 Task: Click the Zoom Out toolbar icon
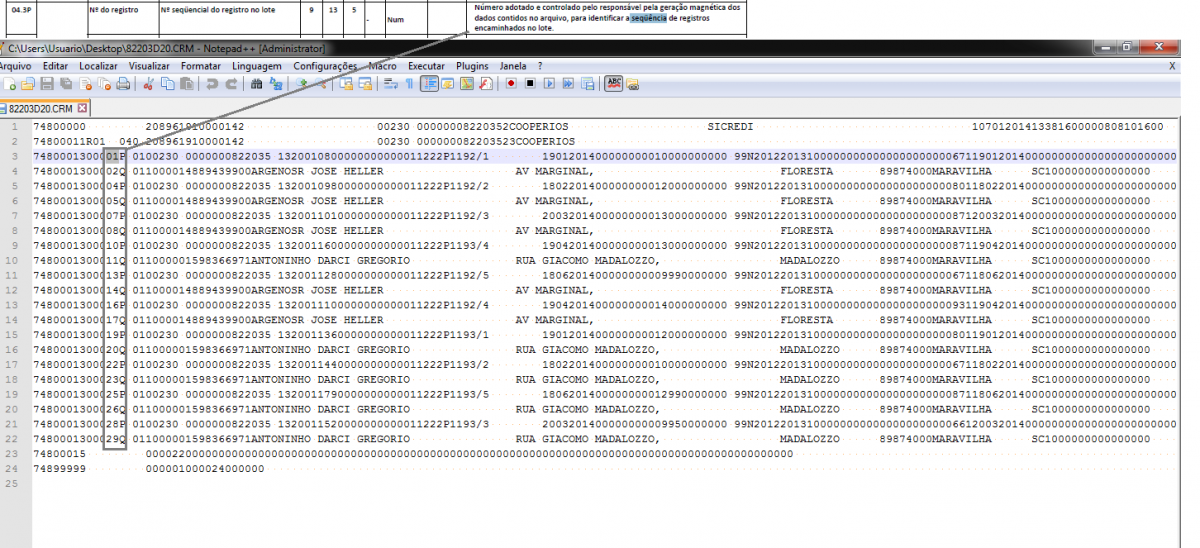pyautogui.click(x=321, y=83)
